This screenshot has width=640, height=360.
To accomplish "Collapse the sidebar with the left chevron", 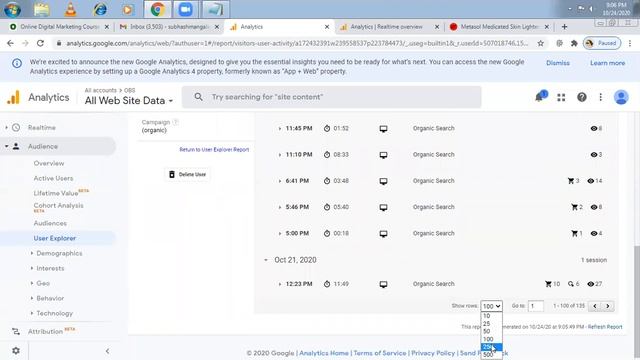I will pyautogui.click(x=107, y=351).
